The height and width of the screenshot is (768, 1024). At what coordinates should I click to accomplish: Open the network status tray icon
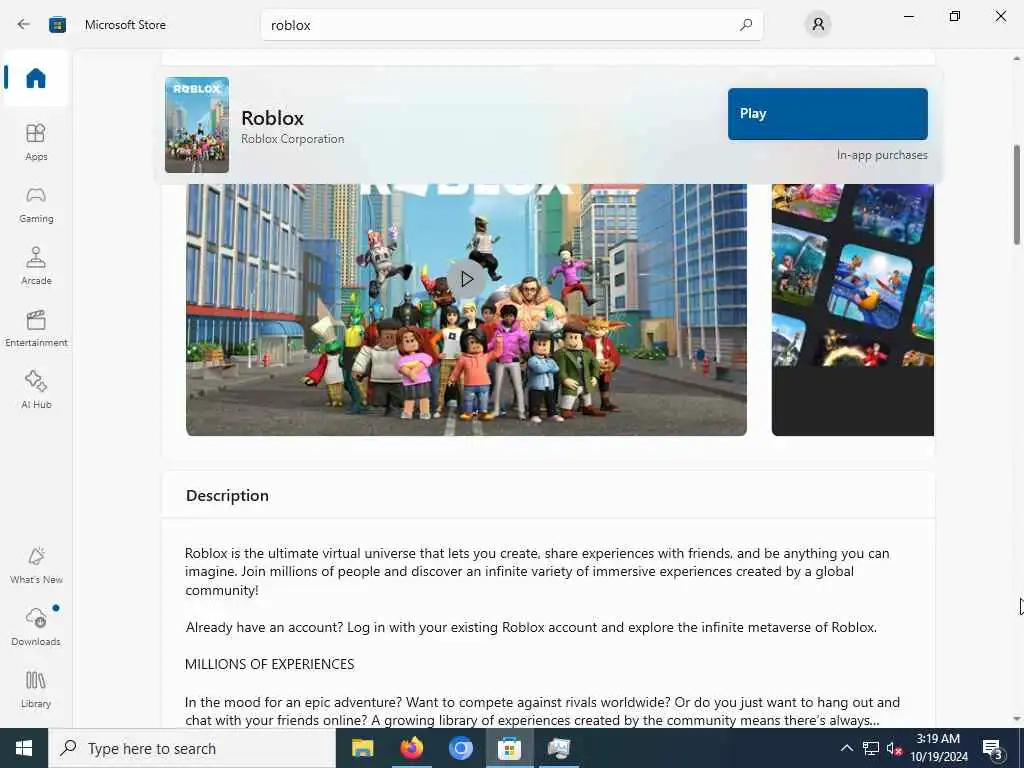[x=871, y=748]
